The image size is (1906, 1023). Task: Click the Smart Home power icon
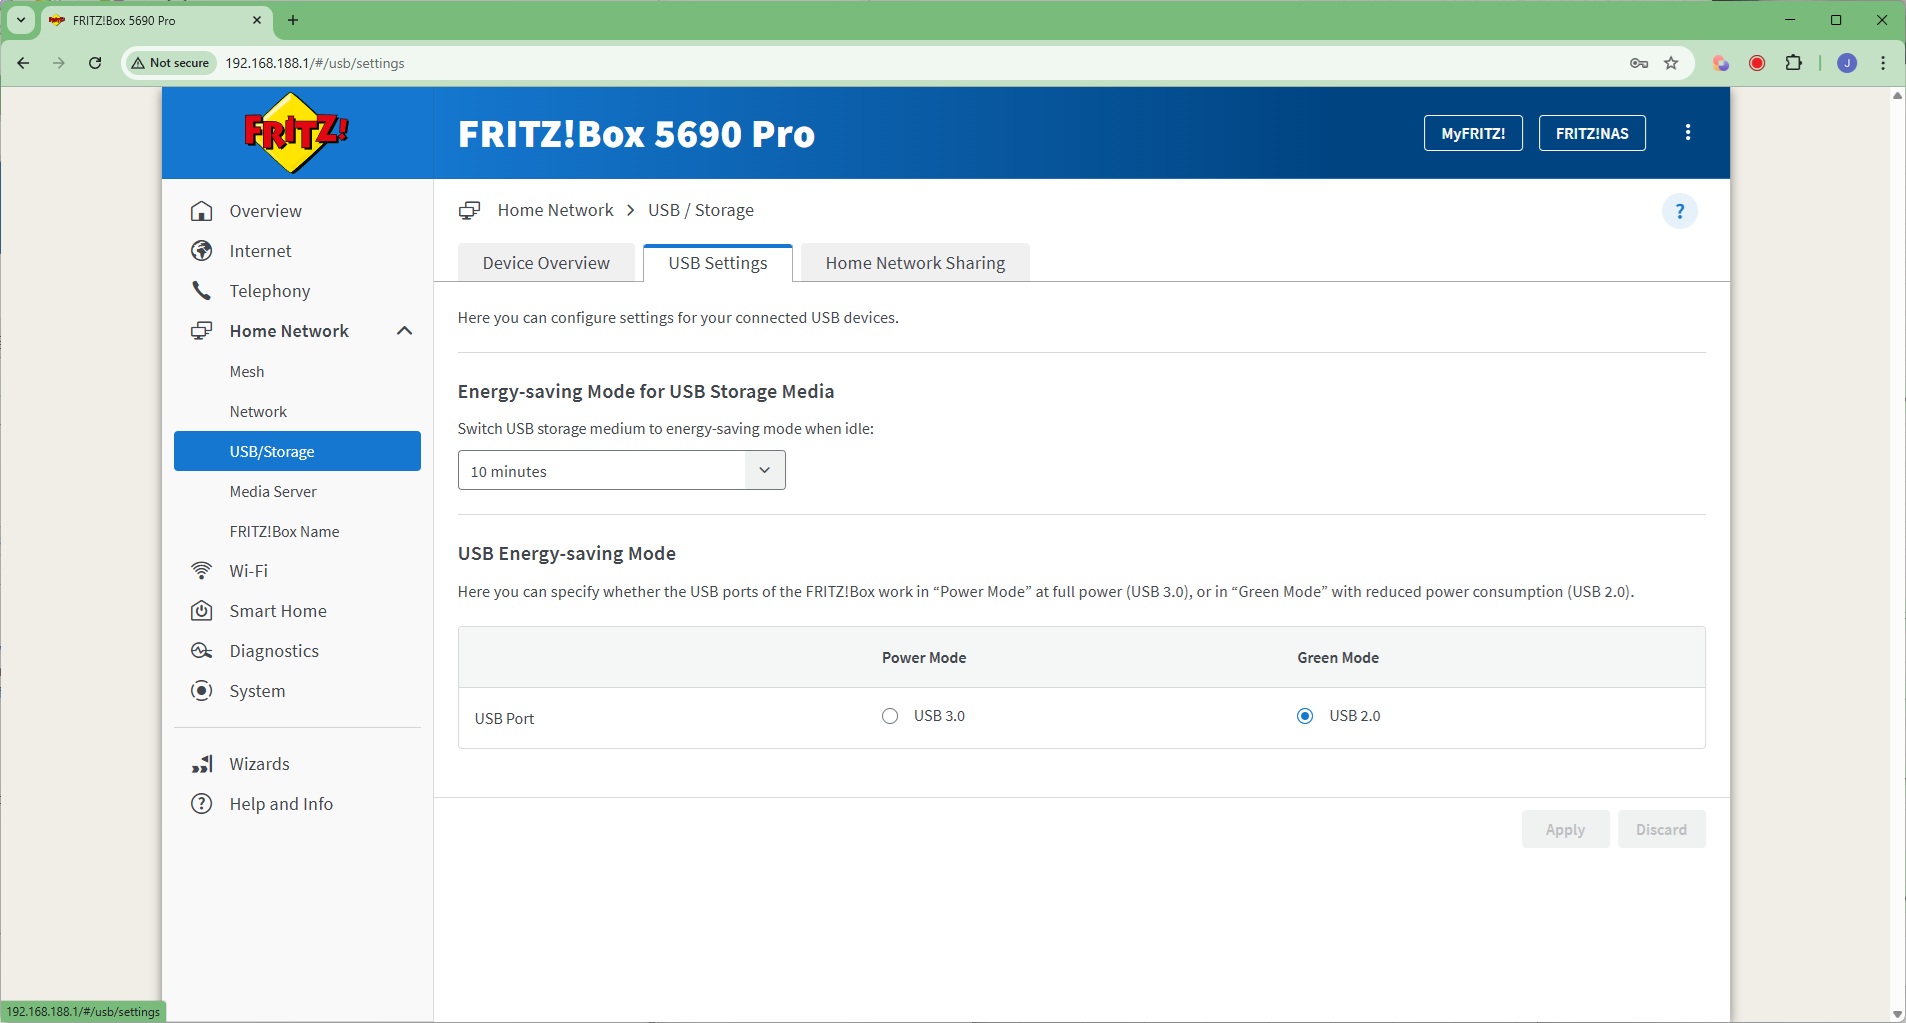(x=202, y=611)
